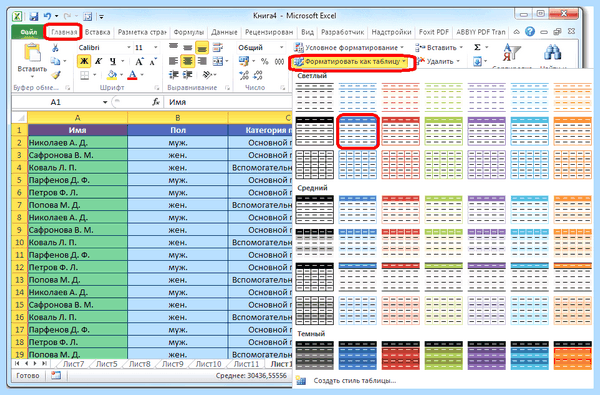Open the Файл tab
Viewport: 600px width, 395px height.
(27, 32)
